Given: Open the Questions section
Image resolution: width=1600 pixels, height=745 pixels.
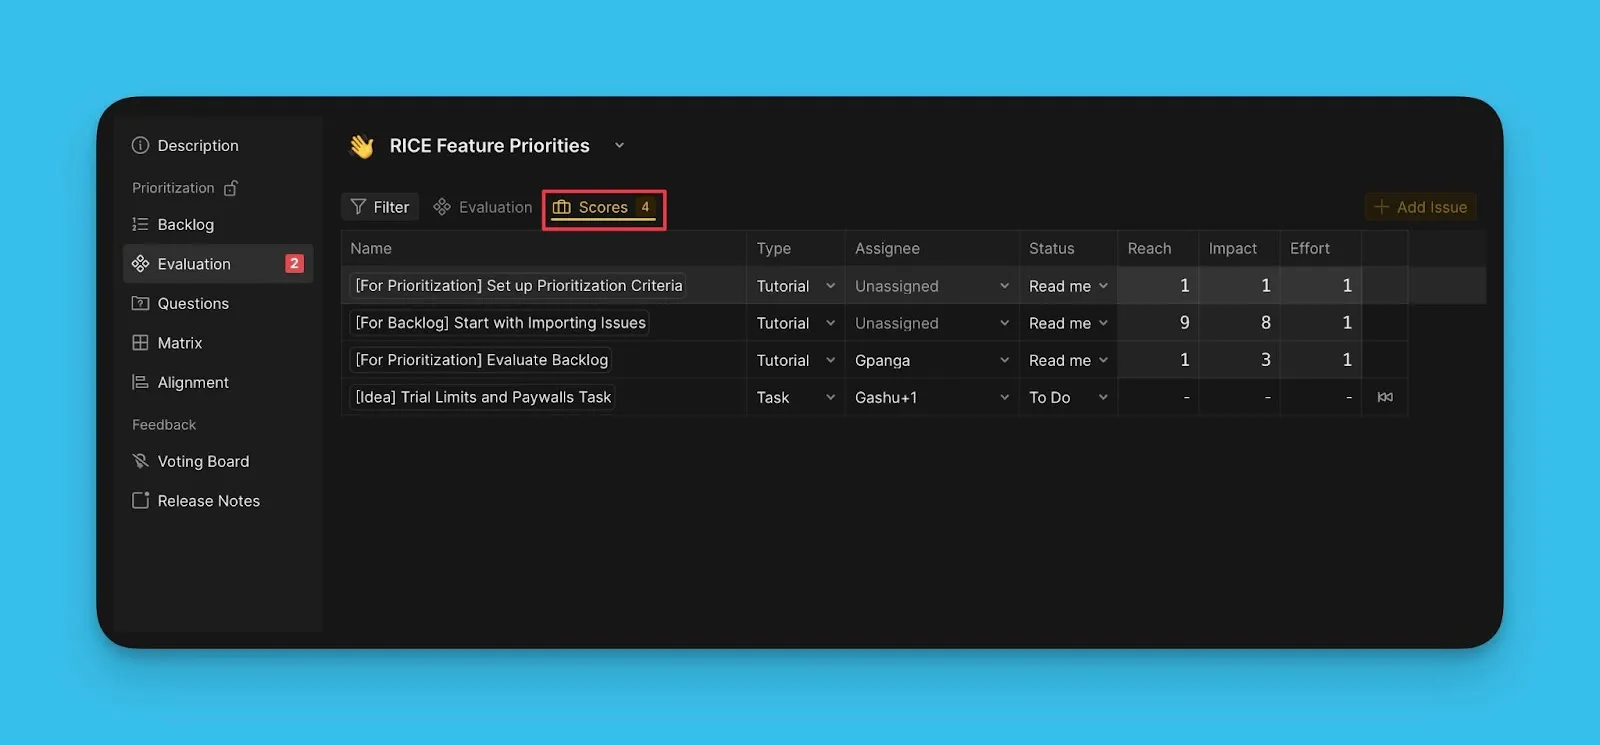Looking at the screenshot, I should tap(192, 304).
